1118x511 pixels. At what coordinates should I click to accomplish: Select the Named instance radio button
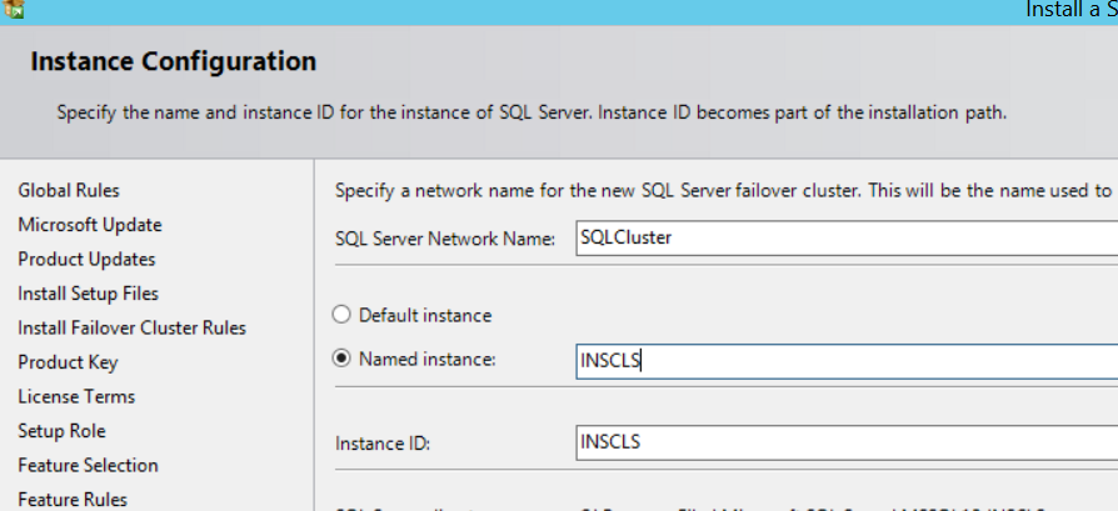(x=342, y=358)
